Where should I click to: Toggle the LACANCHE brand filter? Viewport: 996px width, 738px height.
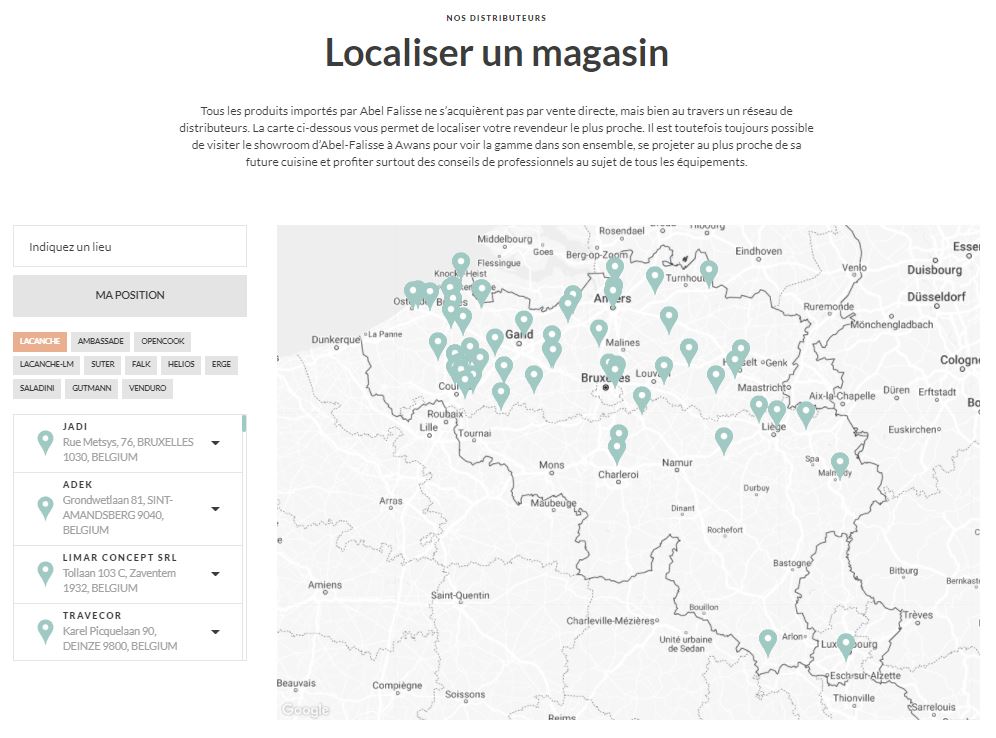39,341
